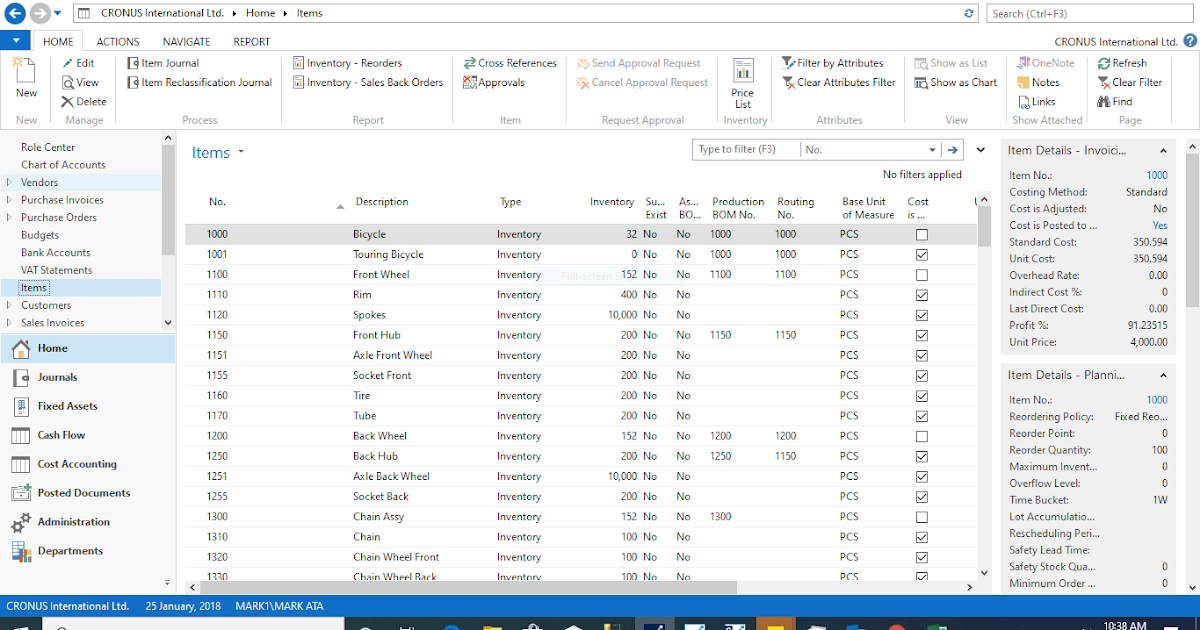1200x630 pixels.
Task: Open the Price List
Action: coord(742,82)
